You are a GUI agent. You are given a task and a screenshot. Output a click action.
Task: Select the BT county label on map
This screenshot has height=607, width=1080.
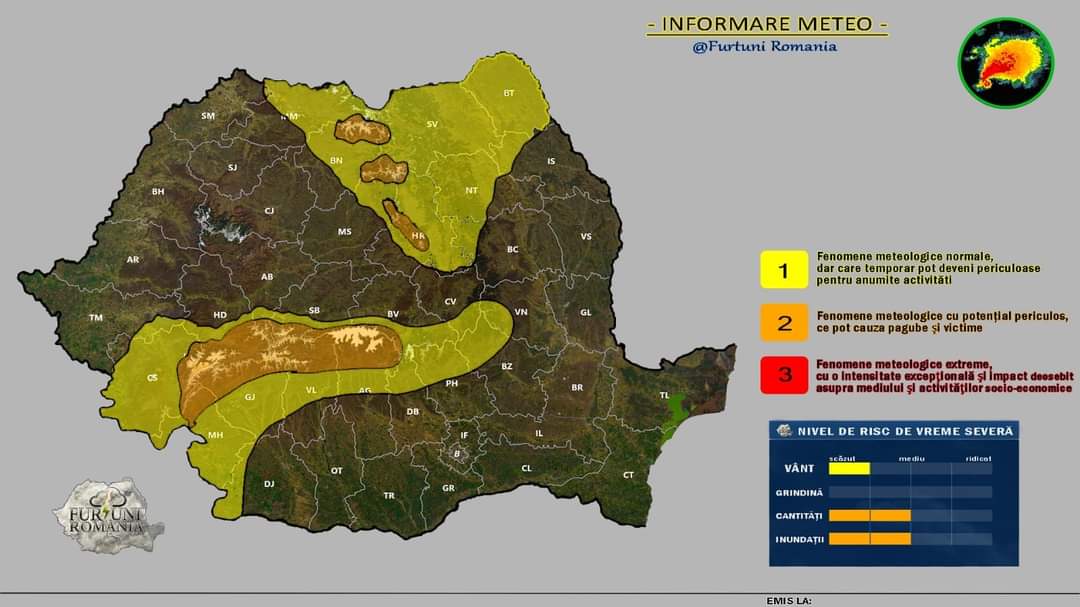[509, 93]
